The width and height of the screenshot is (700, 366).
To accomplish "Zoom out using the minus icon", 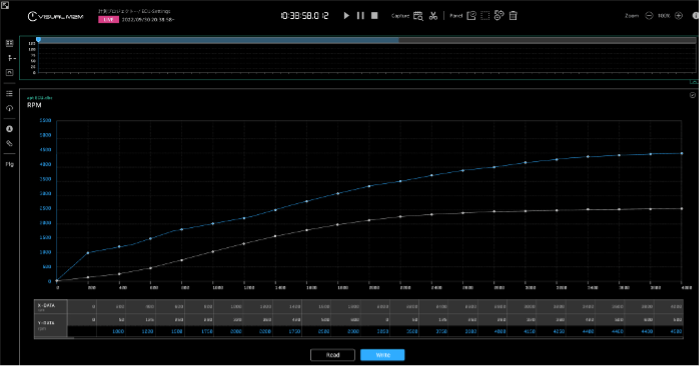I will [649, 16].
